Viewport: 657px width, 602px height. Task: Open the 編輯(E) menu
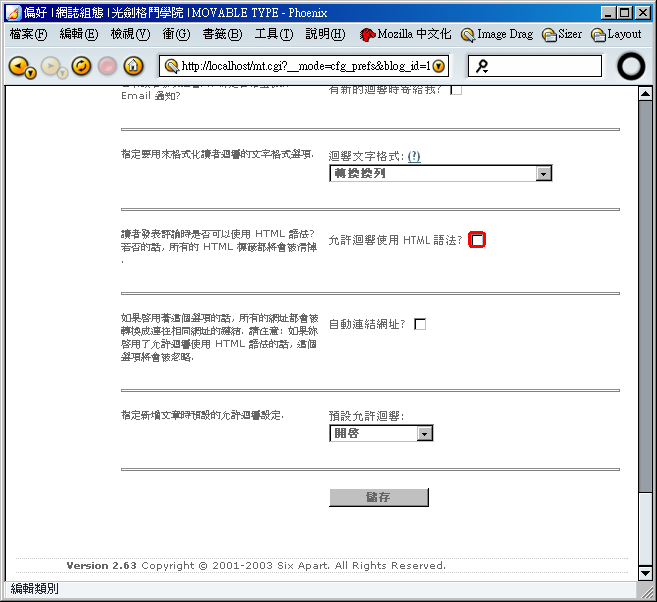click(x=79, y=34)
